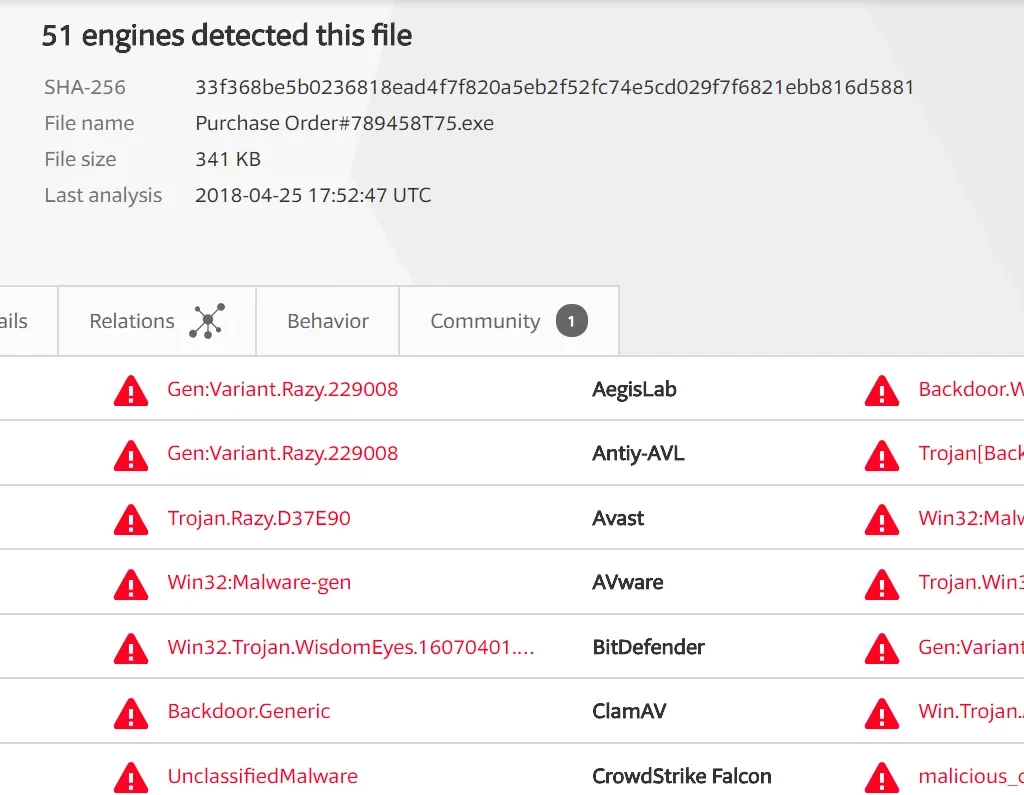The width and height of the screenshot is (1024, 795).
Task: Click the '51 engines detected this file' heading
Action: tap(227, 35)
